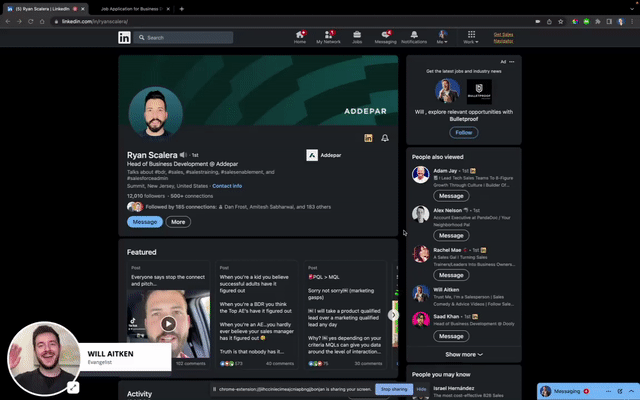Message Saad Khan
Image resolution: width=640 pixels, height=400 pixels.
click(x=451, y=336)
